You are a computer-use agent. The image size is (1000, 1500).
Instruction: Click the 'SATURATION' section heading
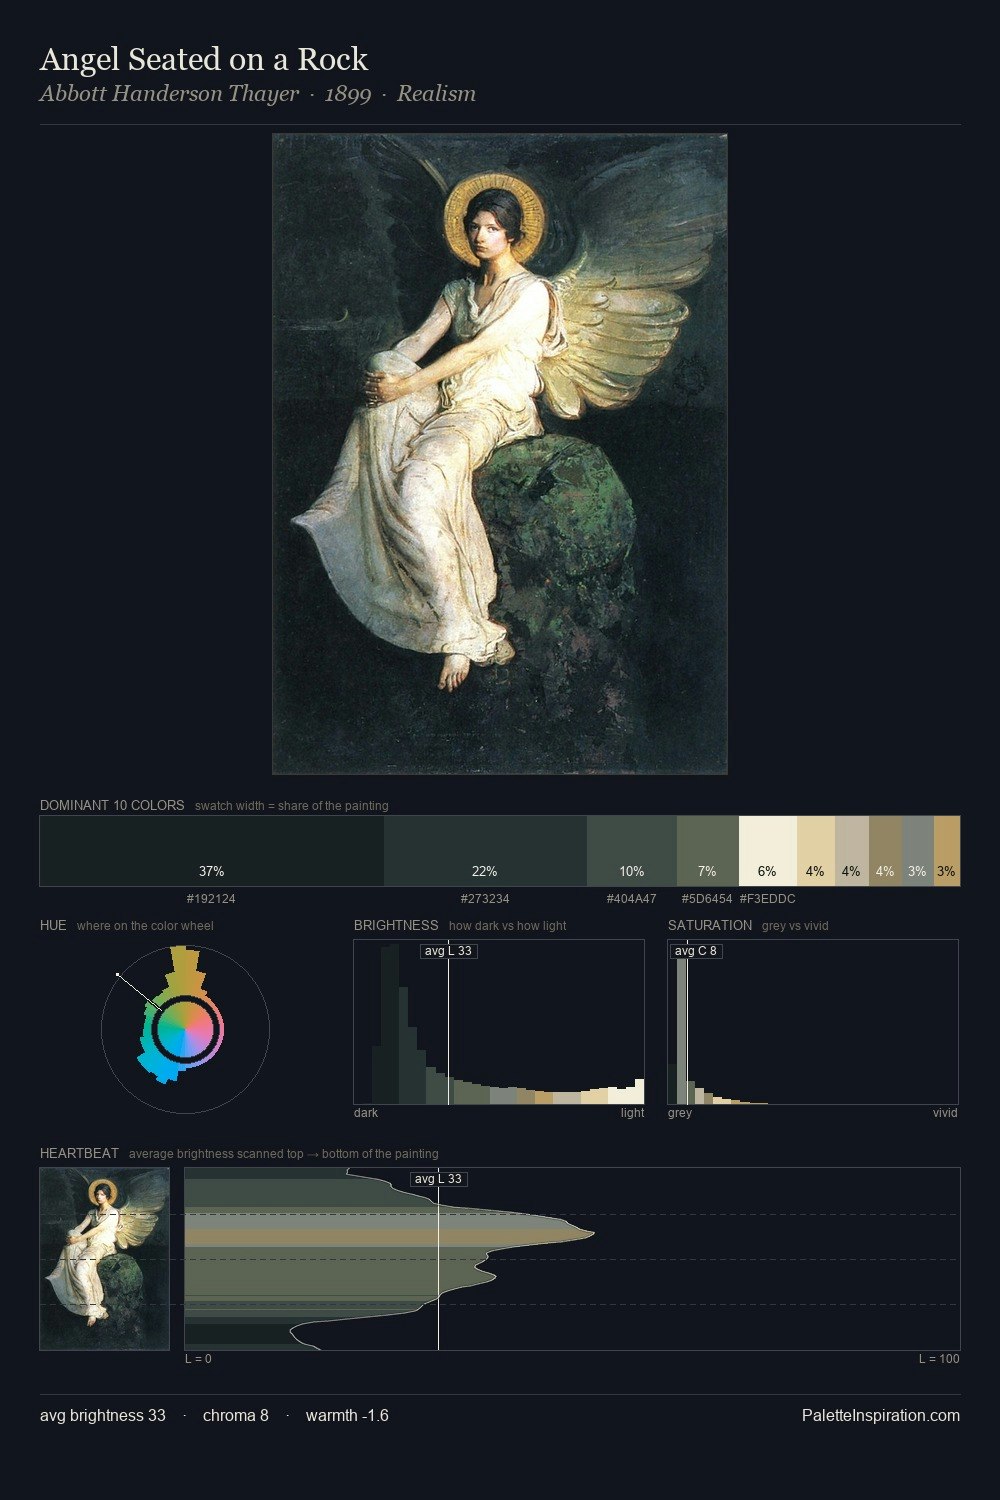coord(710,925)
